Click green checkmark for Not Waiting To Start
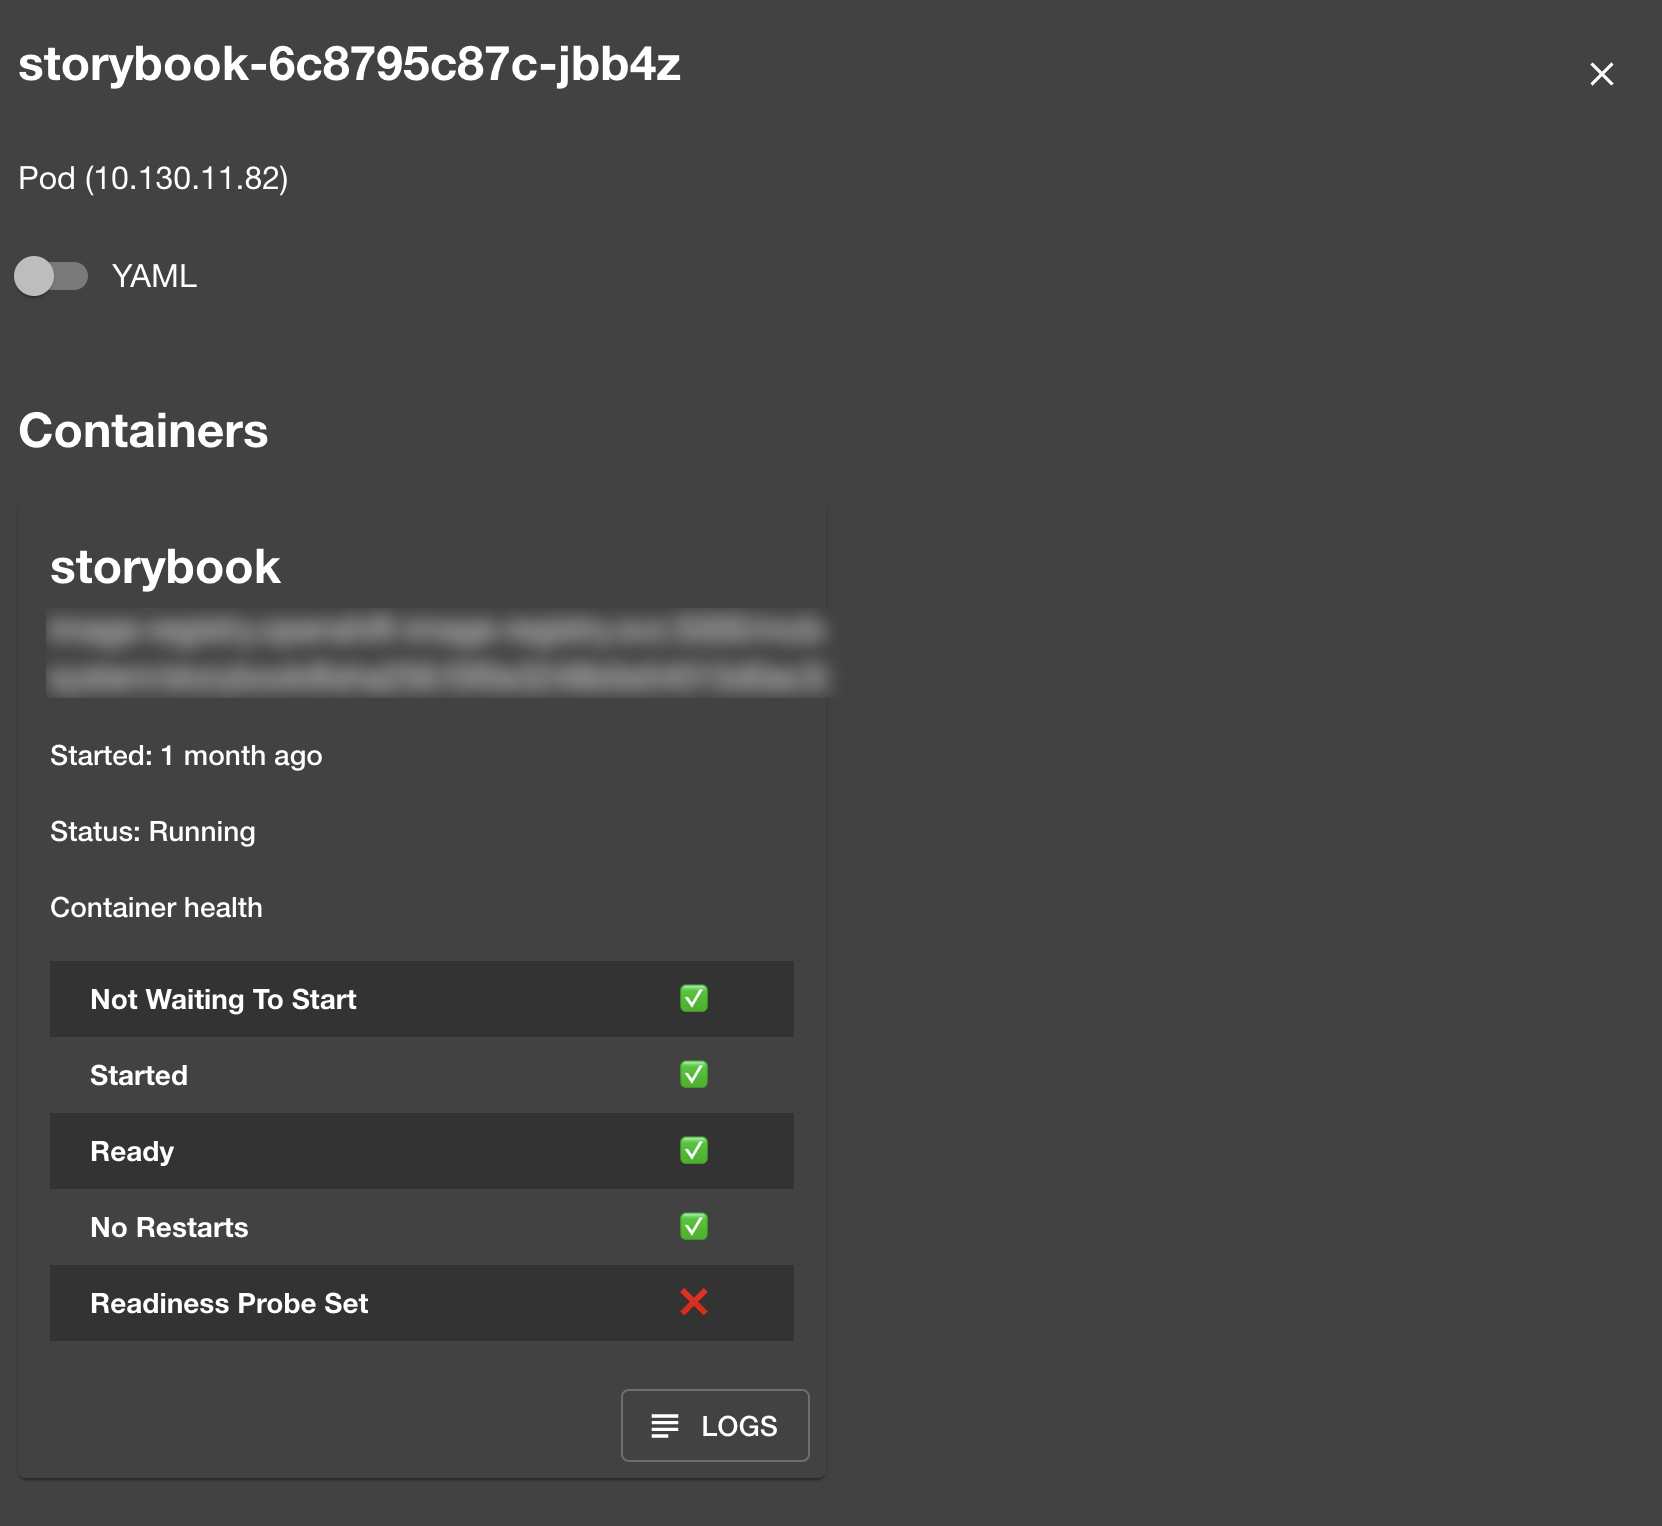The image size is (1662, 1526). tap(693, 998)
